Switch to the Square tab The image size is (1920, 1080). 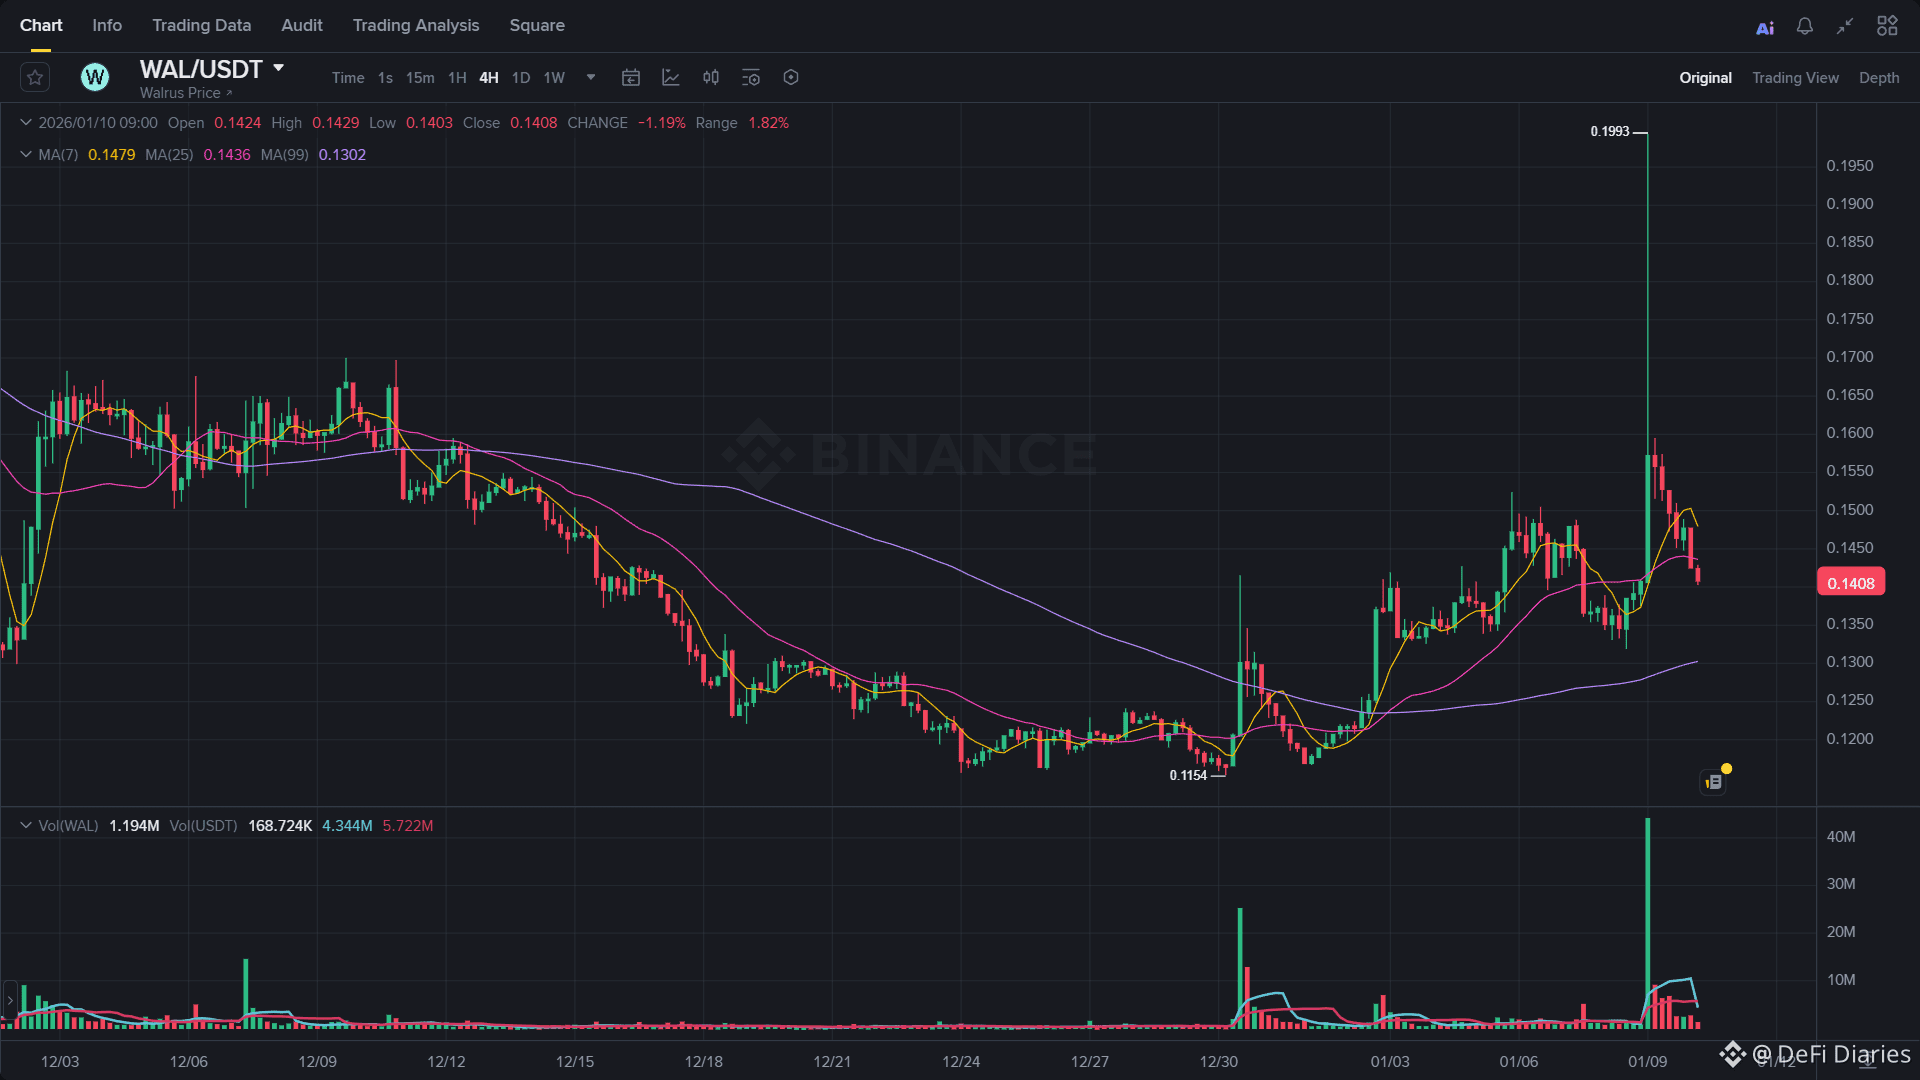(537, 25)
